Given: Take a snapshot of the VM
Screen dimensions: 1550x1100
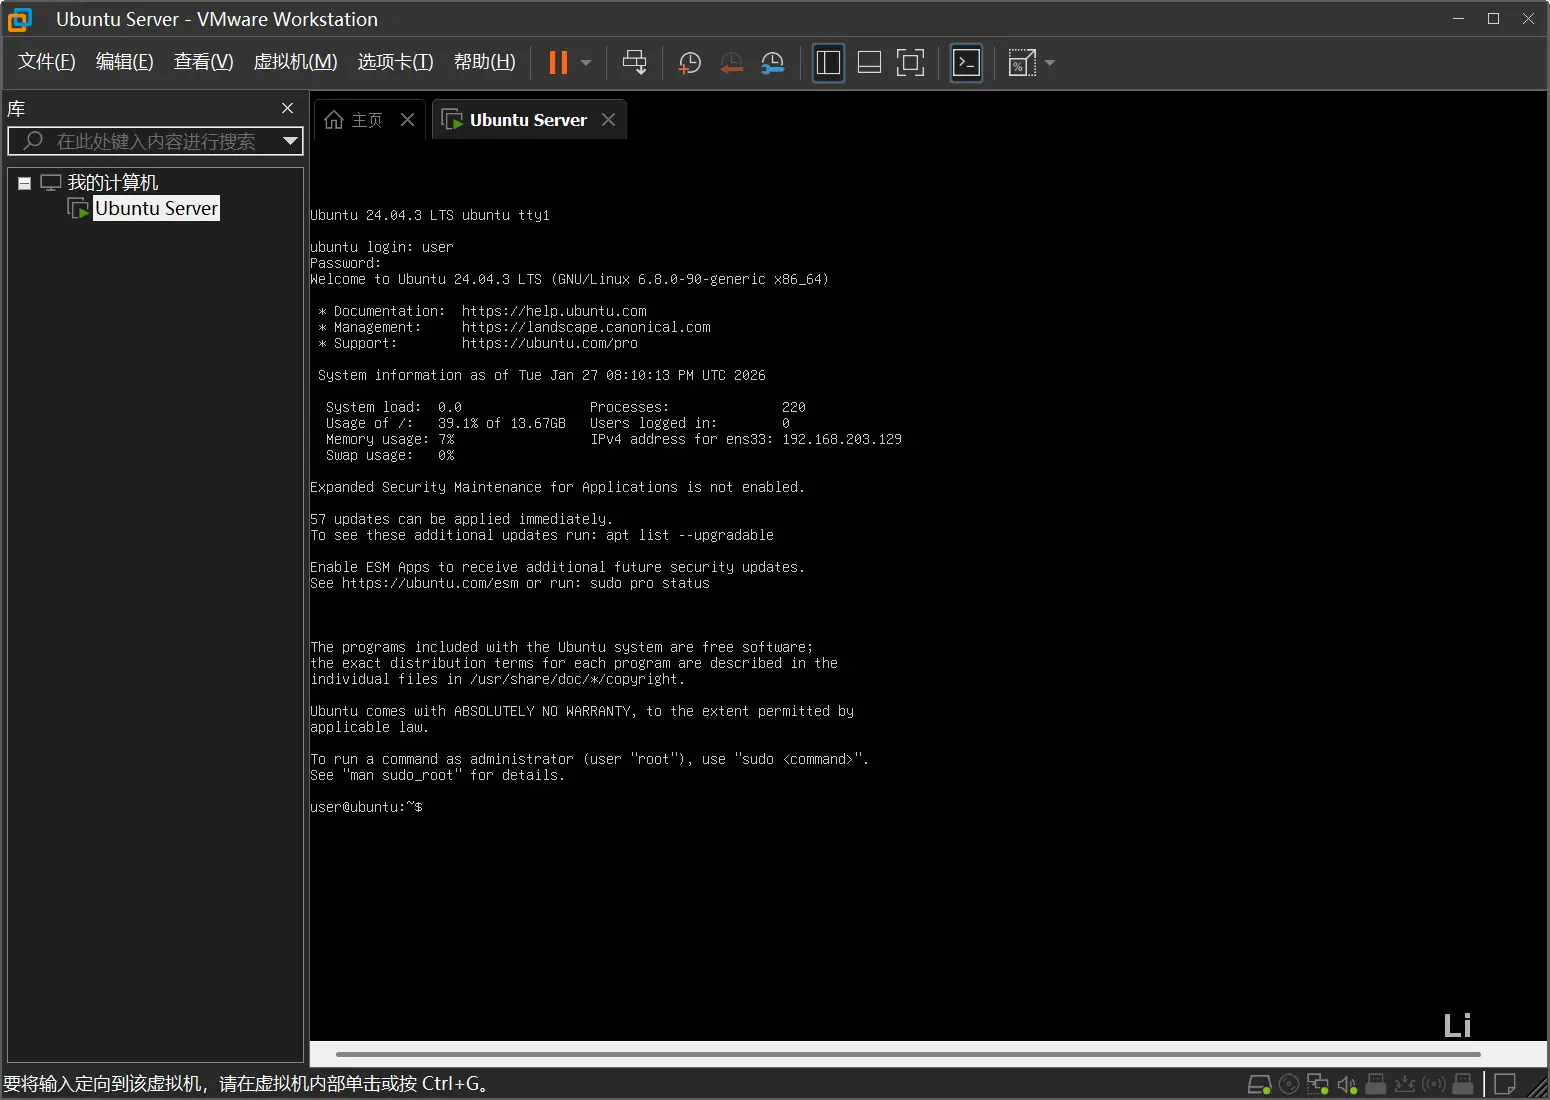Looking at the screenshot, I should coord(690,63).
